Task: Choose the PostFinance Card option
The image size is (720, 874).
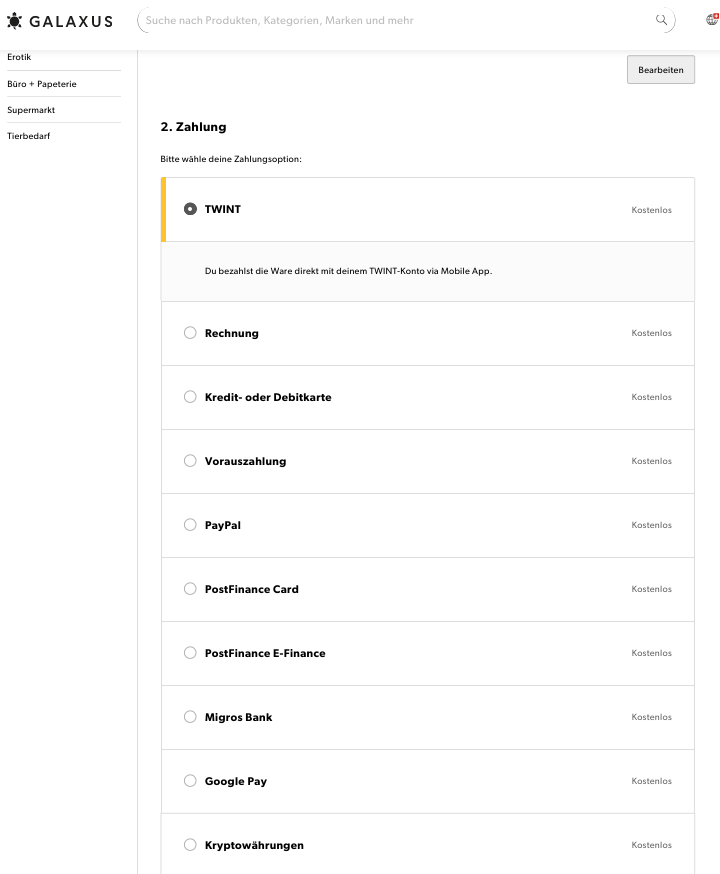Action: click(190, 589)
